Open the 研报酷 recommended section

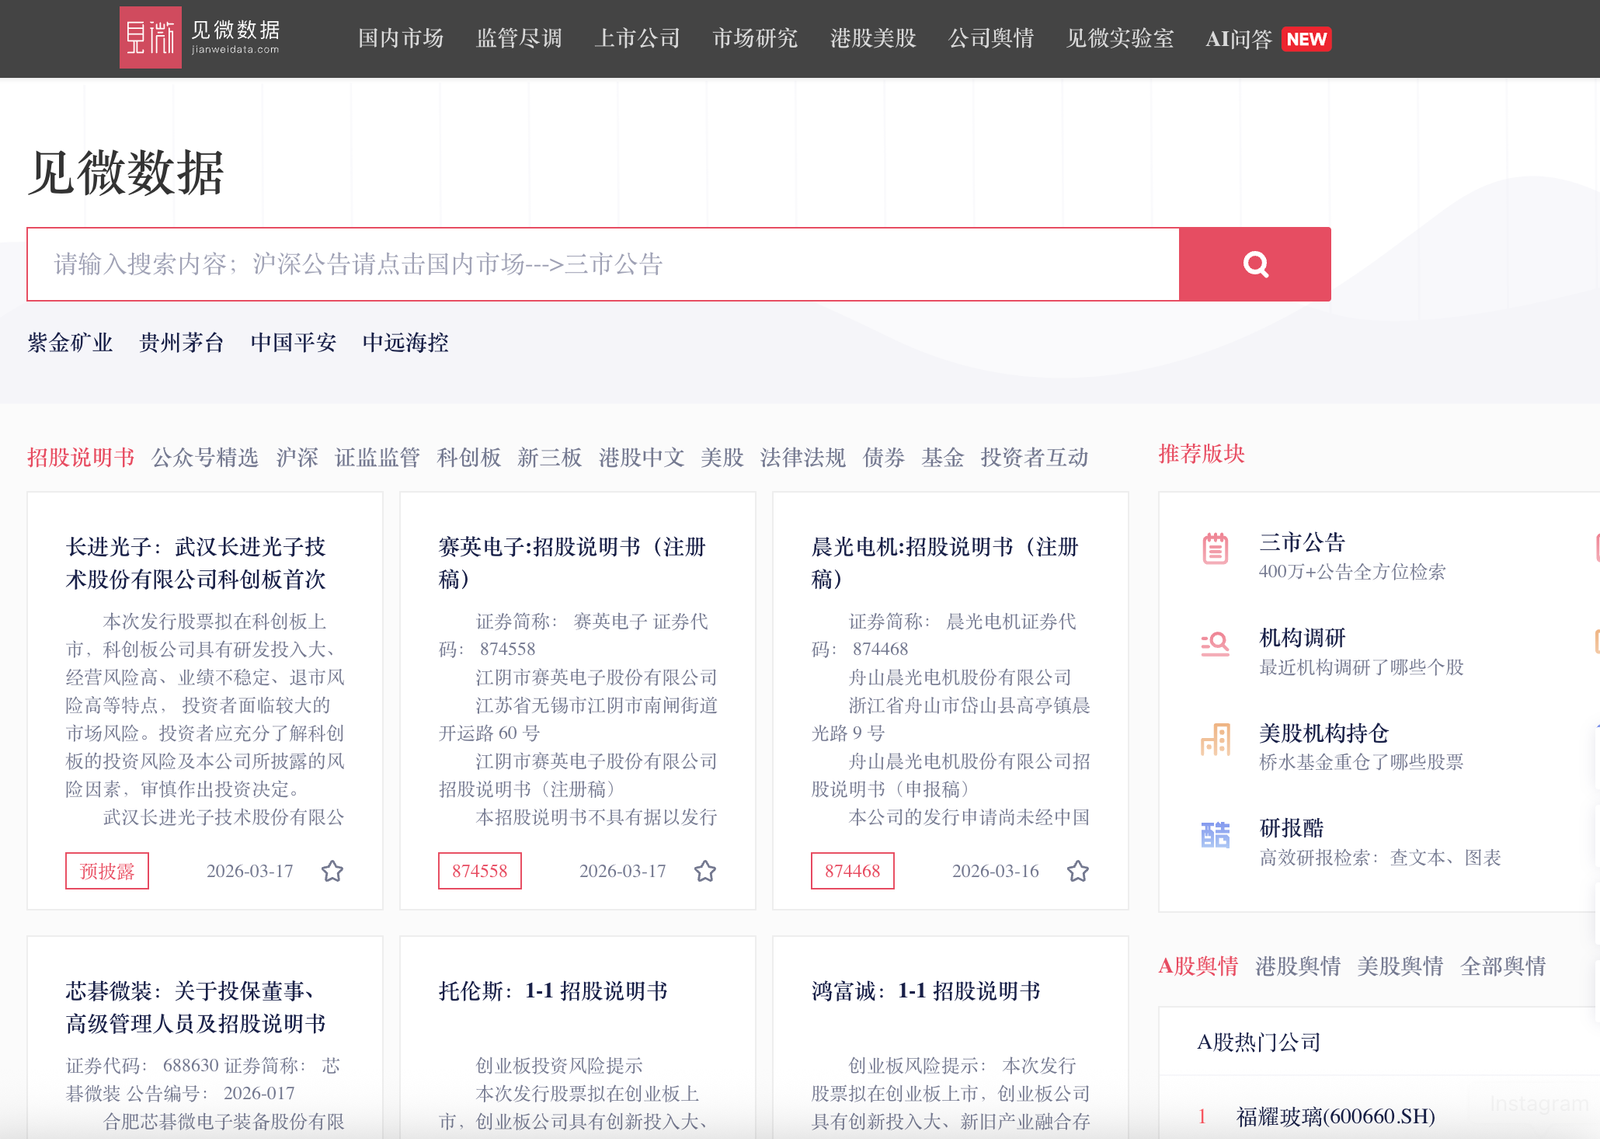coord(1292,828)
